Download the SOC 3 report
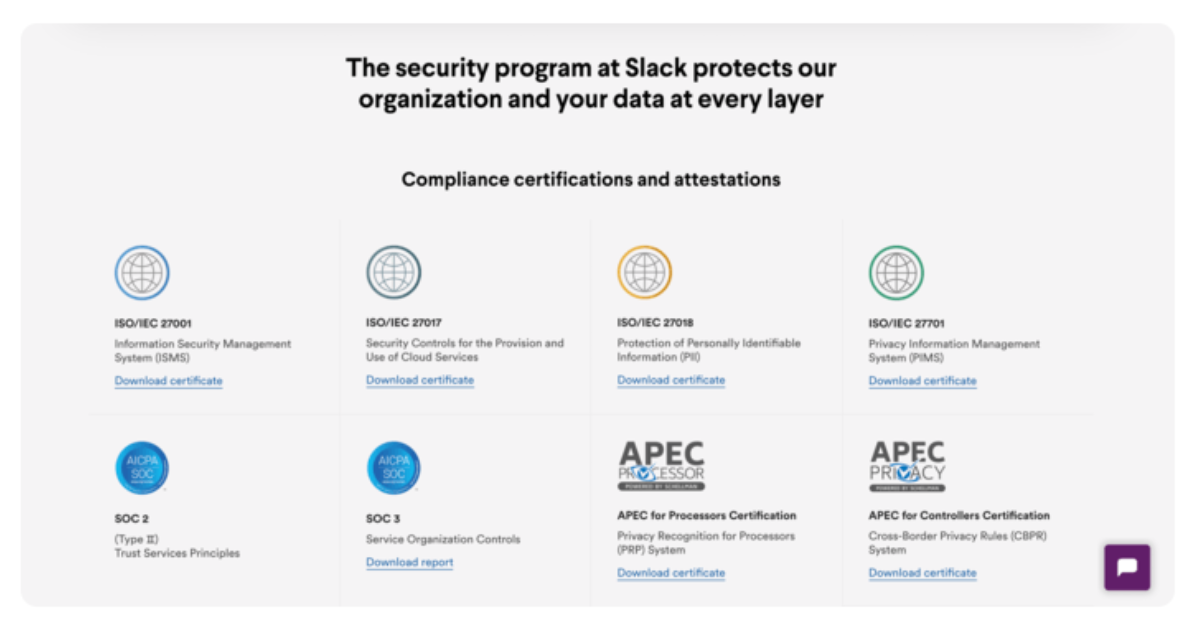The image size is (1200, 620). tap(409, 562)
